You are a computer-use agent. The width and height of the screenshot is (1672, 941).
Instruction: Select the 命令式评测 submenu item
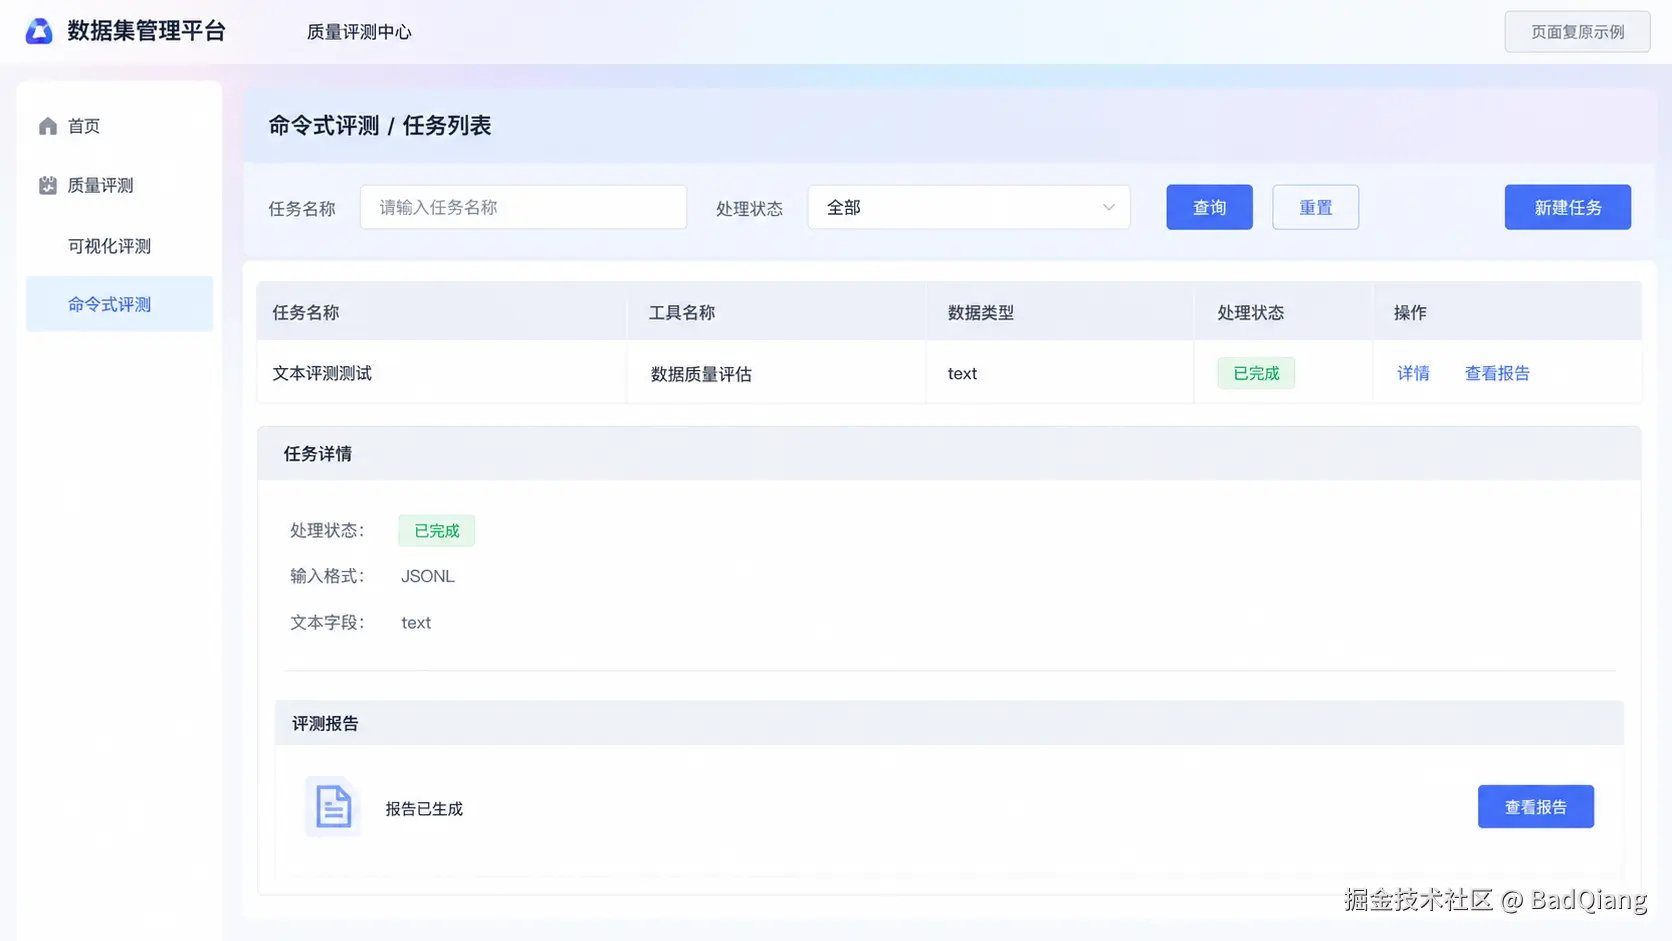coord(119,304)
